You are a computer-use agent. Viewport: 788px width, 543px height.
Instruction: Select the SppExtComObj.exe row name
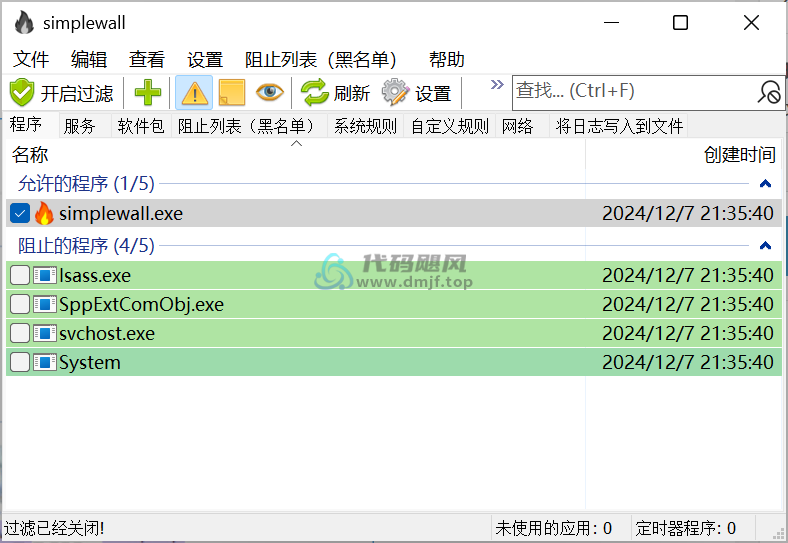tap(141, 305)
